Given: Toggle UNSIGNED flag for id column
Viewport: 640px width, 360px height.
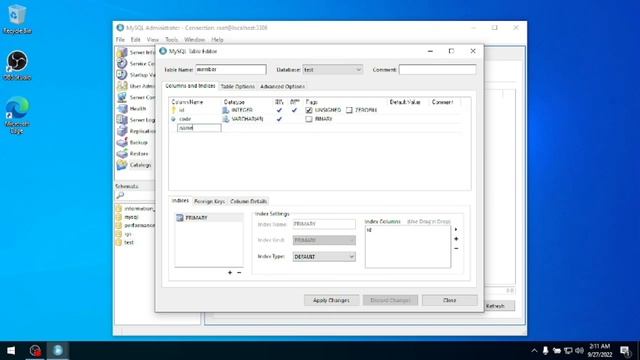Looking at the screenshot, I should point(309,110).
